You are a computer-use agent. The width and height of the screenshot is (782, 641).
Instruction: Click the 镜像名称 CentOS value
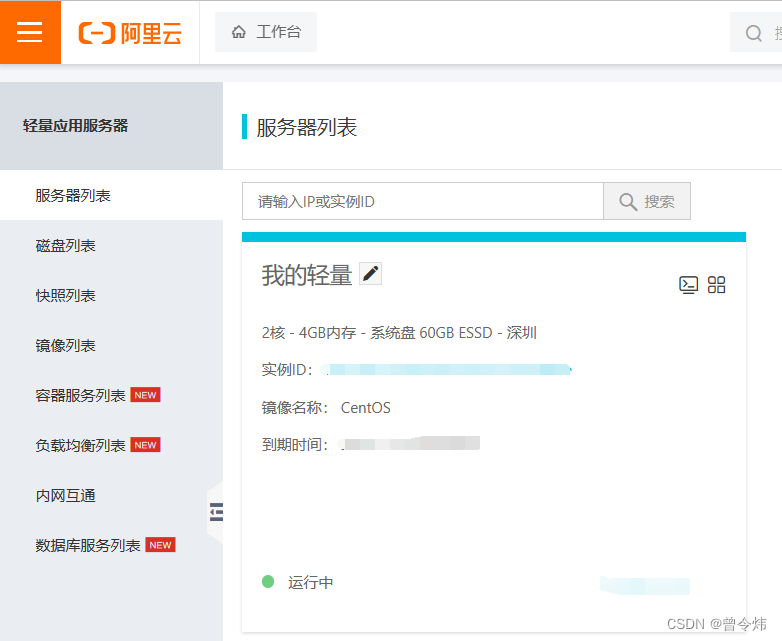click(366, 408)
